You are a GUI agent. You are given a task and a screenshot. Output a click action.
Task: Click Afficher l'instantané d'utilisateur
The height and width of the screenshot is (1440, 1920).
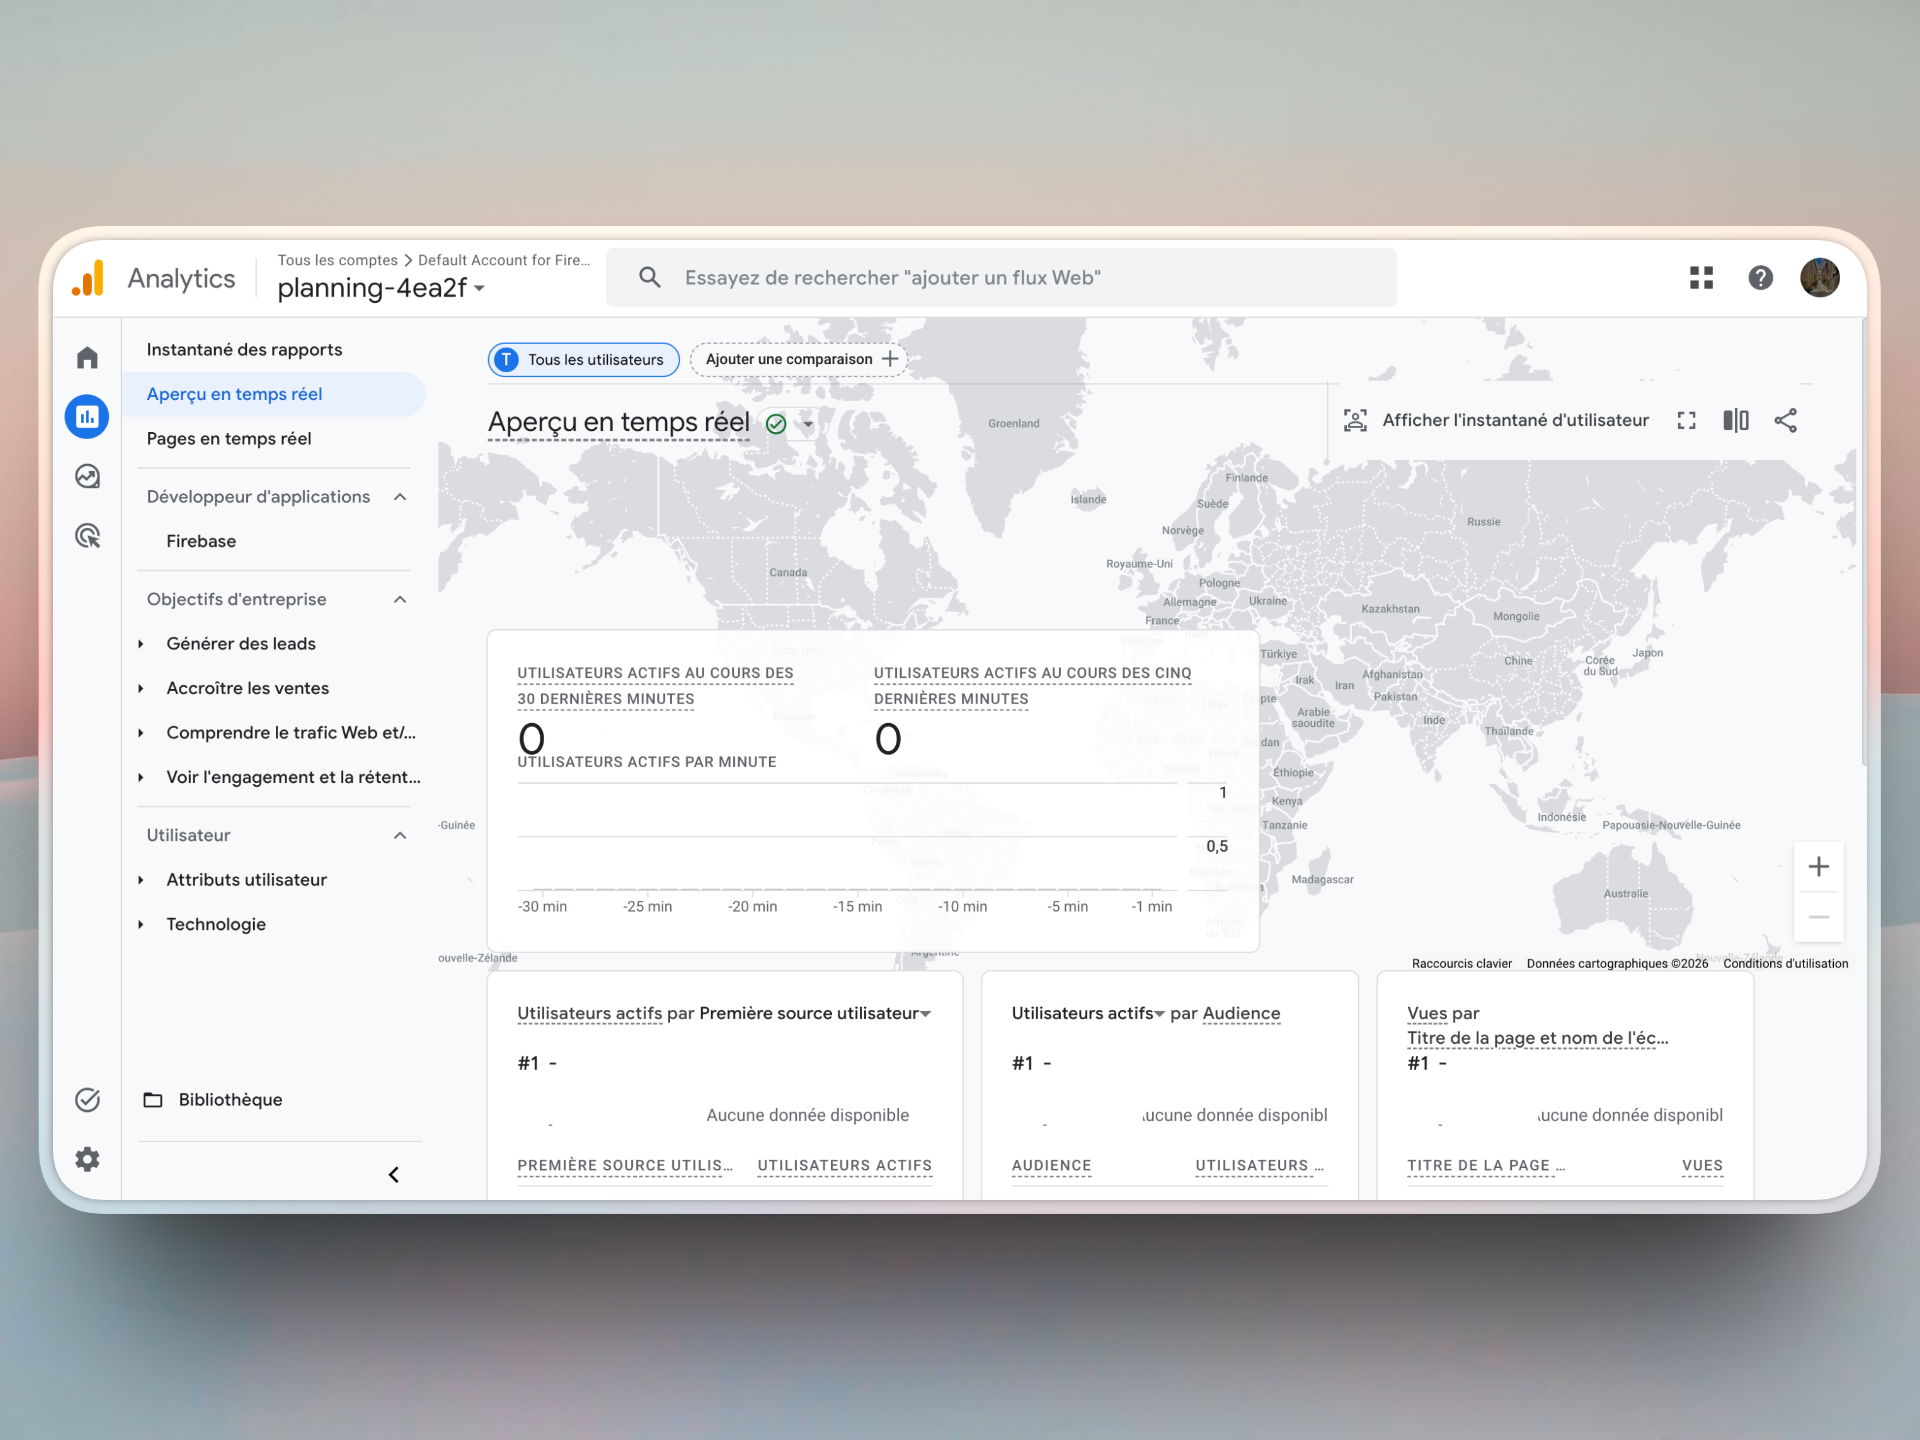click(x=1515, y=420)
